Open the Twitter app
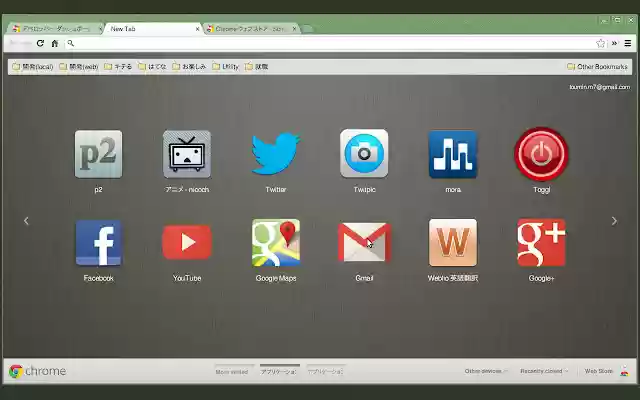 tap(276, 154)
